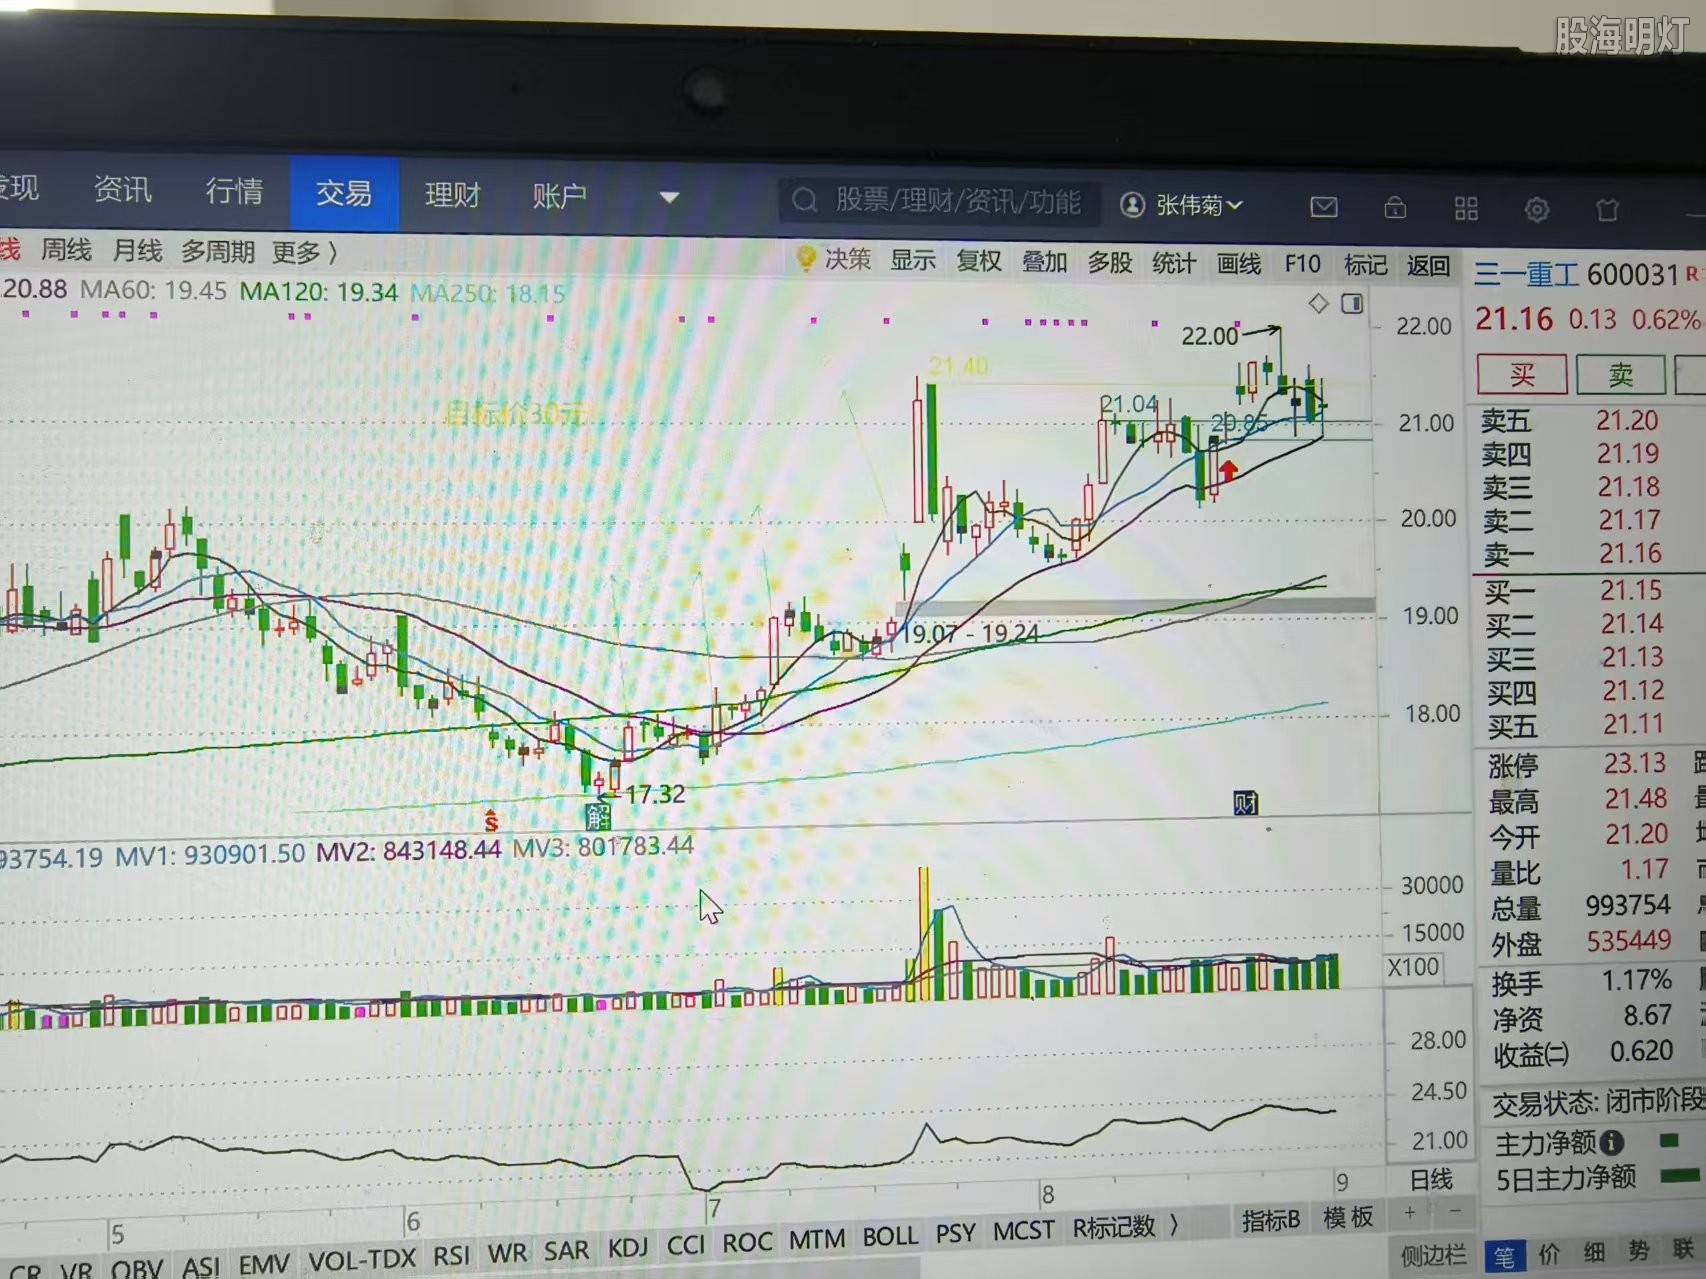Click the 主力净额 info icon
Image resolution: width=1706 pixels, height=1279 pixels.
1610,1142
